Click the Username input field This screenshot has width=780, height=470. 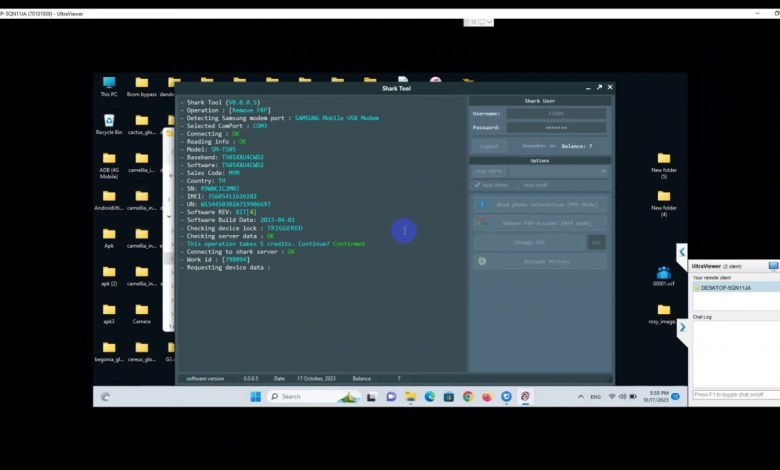pyautogui.click(x=555, y=114)
